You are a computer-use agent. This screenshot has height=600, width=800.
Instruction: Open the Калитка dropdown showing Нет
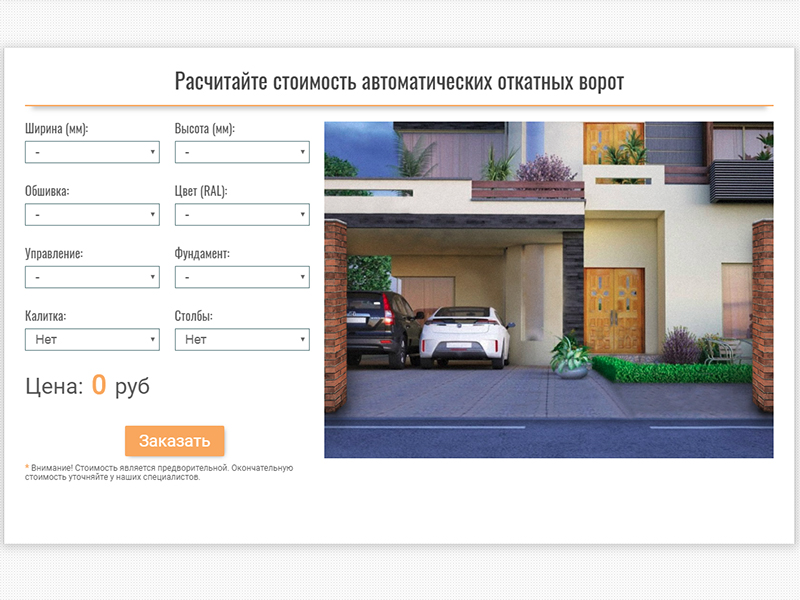pos(92,340)
